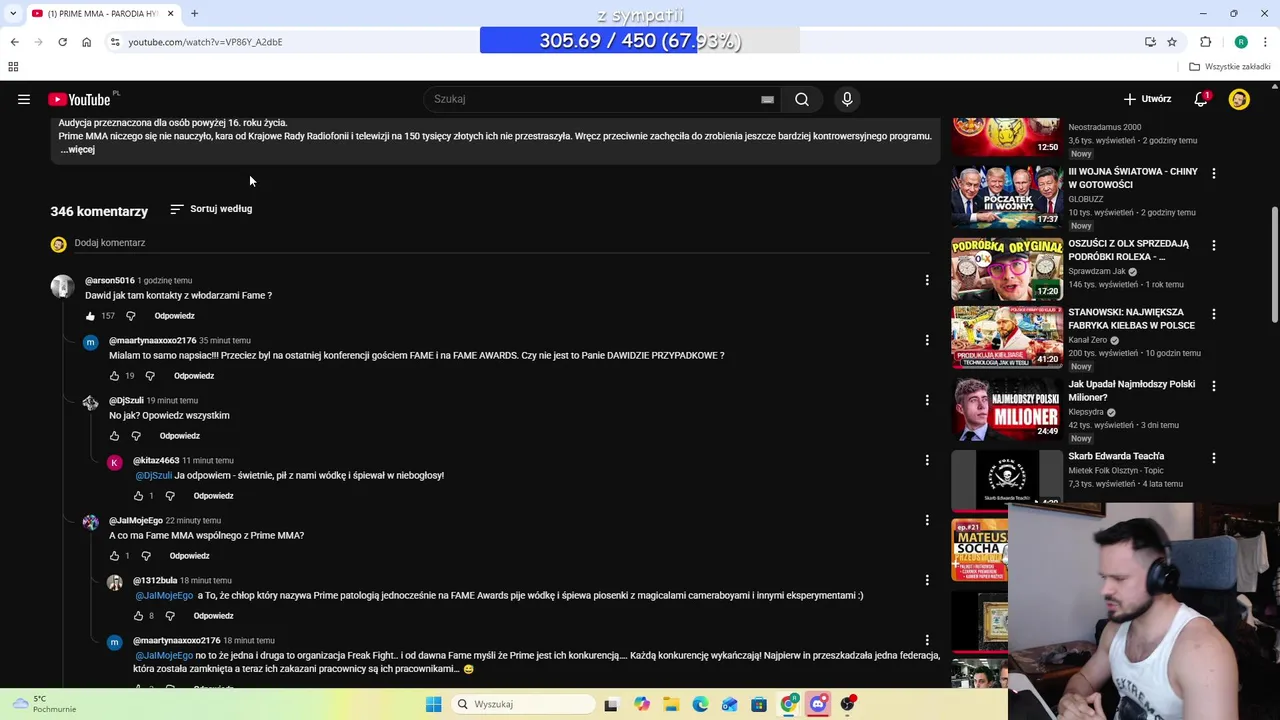Click the Utwórz create button

[x=1147, y=99]
